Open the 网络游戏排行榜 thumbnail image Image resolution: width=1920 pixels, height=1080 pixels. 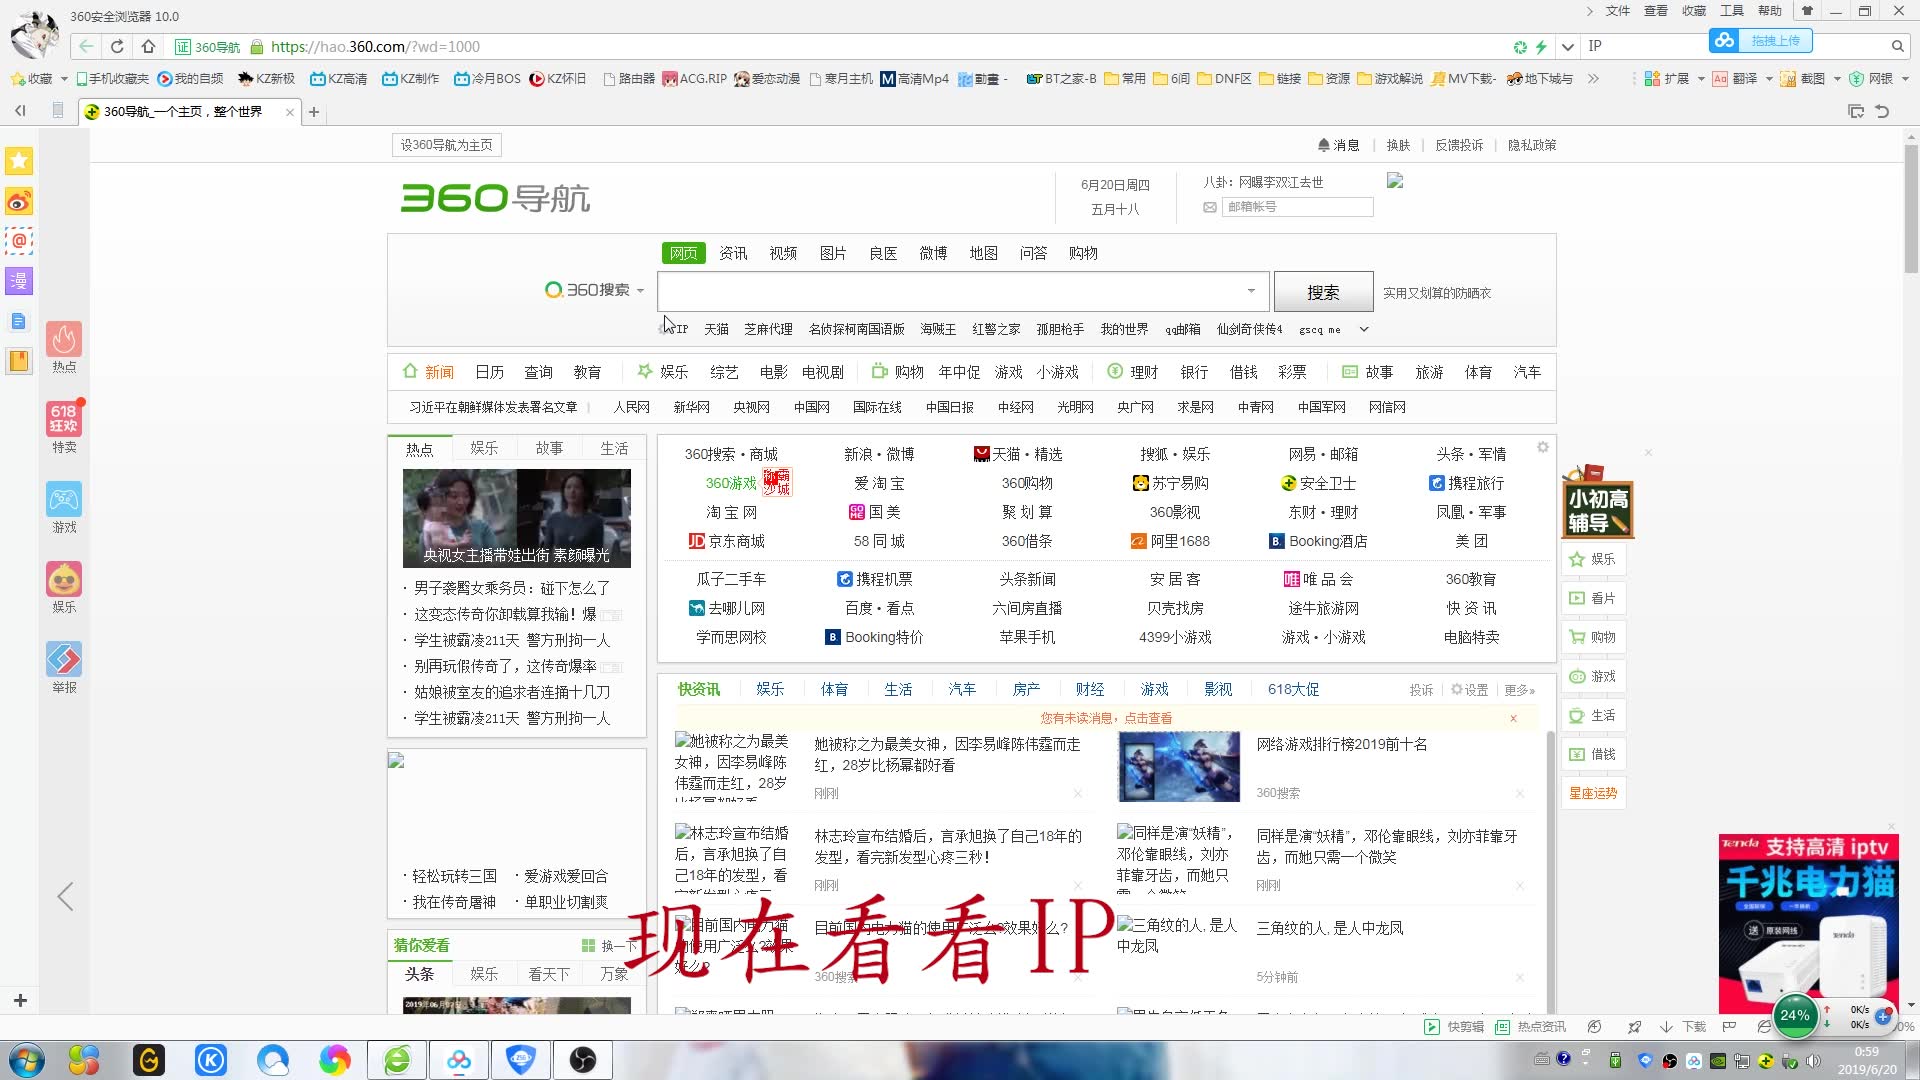1179,767
